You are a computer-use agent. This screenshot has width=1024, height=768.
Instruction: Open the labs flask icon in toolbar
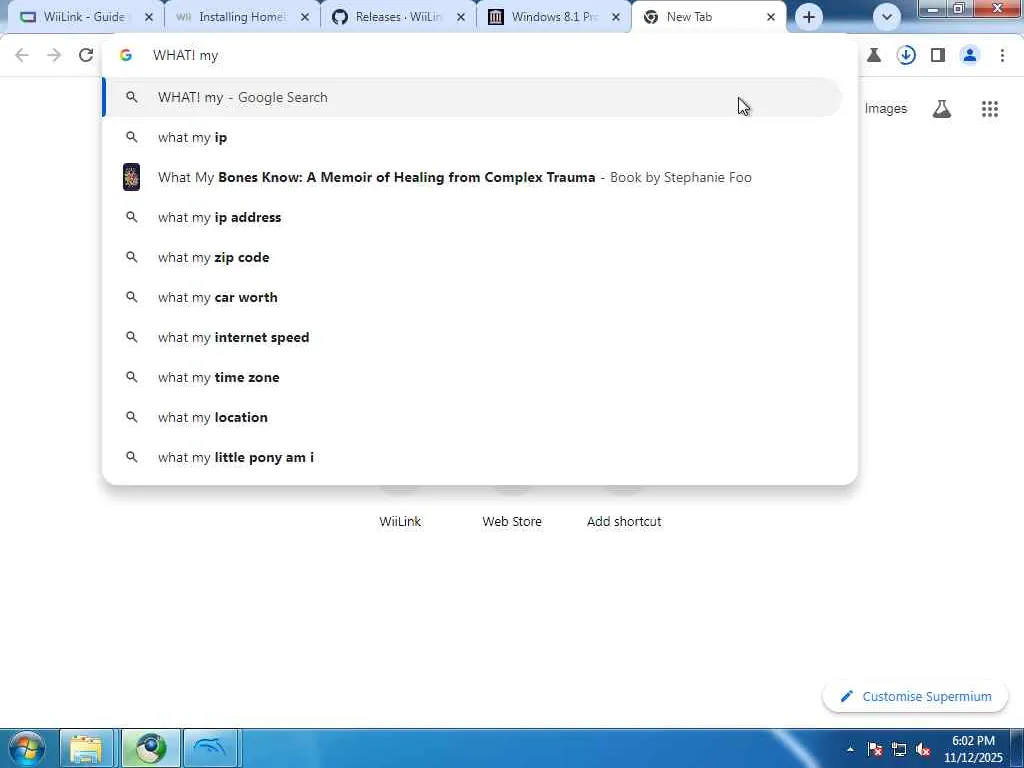pyautogui.click(x=874, y=56)
